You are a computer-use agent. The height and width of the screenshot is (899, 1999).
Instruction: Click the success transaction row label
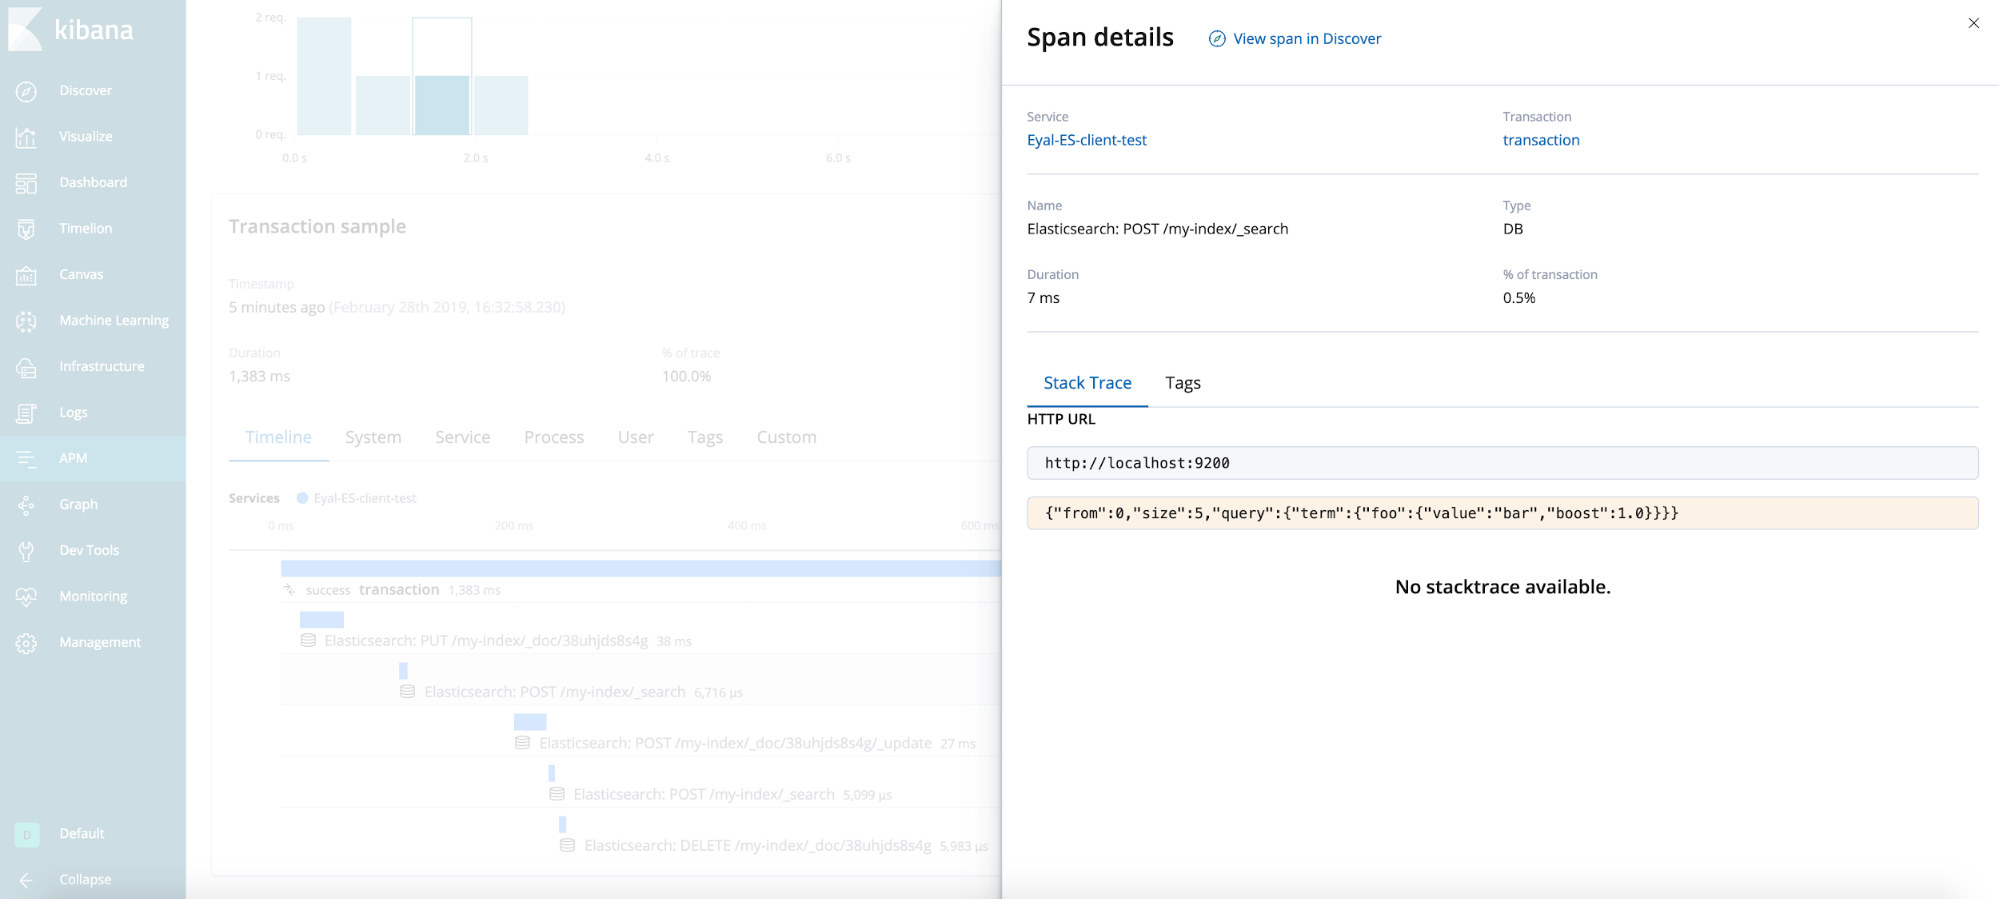[x=372, y=590]
